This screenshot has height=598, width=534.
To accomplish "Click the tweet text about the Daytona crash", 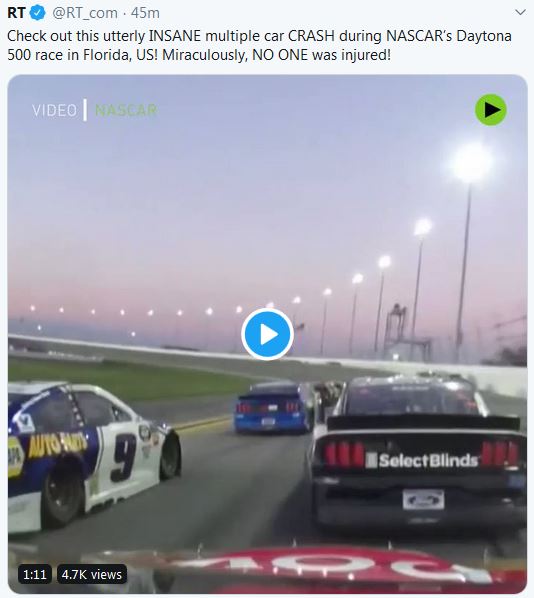I will click(x=259, y=45).
